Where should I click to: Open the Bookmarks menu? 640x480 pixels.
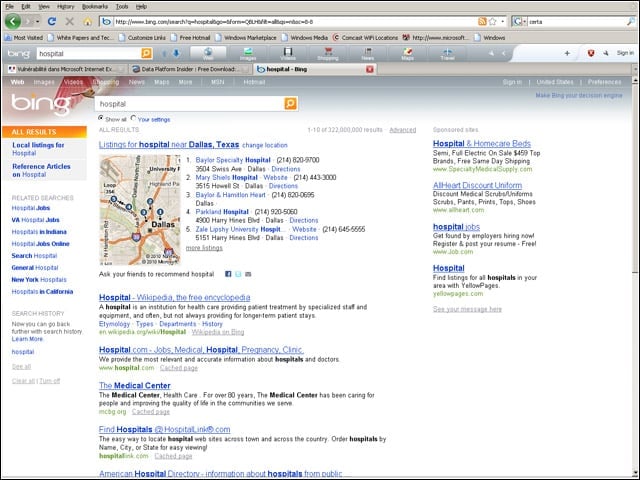tap(95, 7)
